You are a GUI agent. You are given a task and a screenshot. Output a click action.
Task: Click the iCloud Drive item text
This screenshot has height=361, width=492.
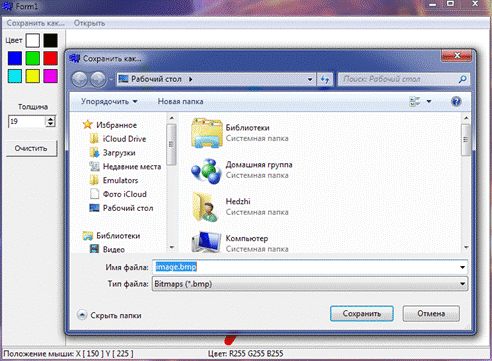pyautogui.click(x=124, y=139)
